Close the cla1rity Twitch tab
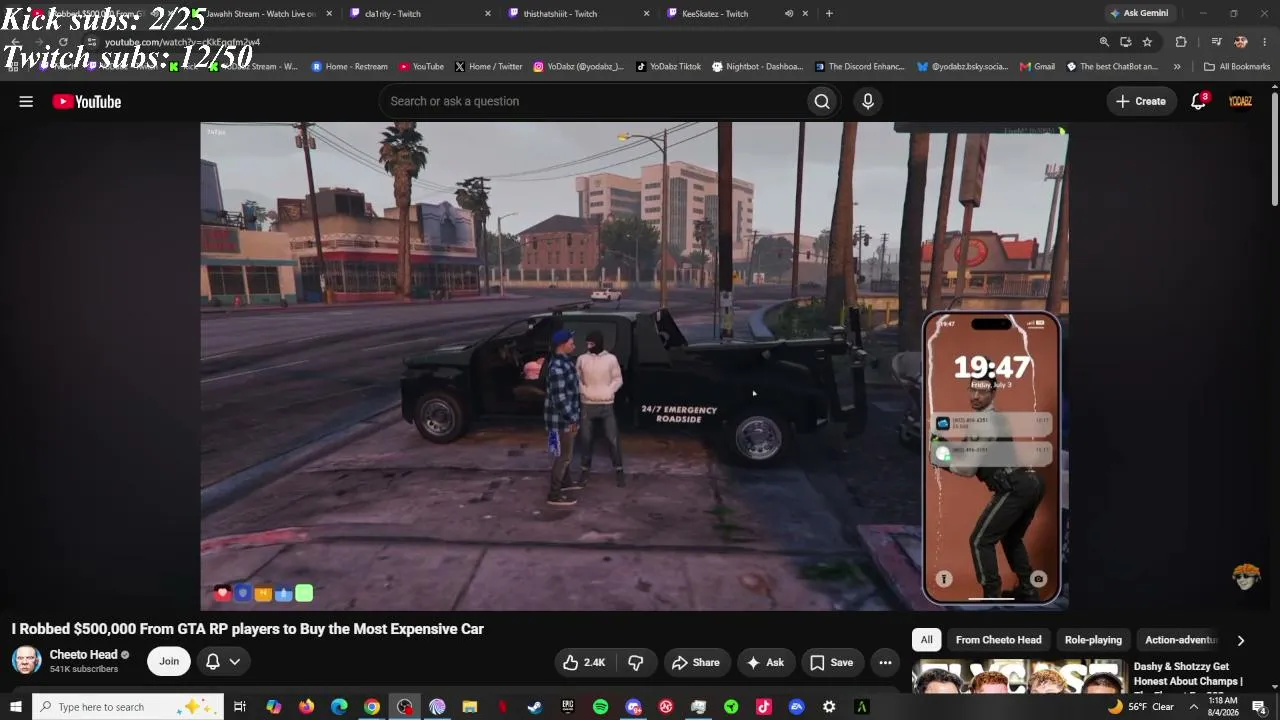Screen dimensions: 1280x720 pos(488,14)
